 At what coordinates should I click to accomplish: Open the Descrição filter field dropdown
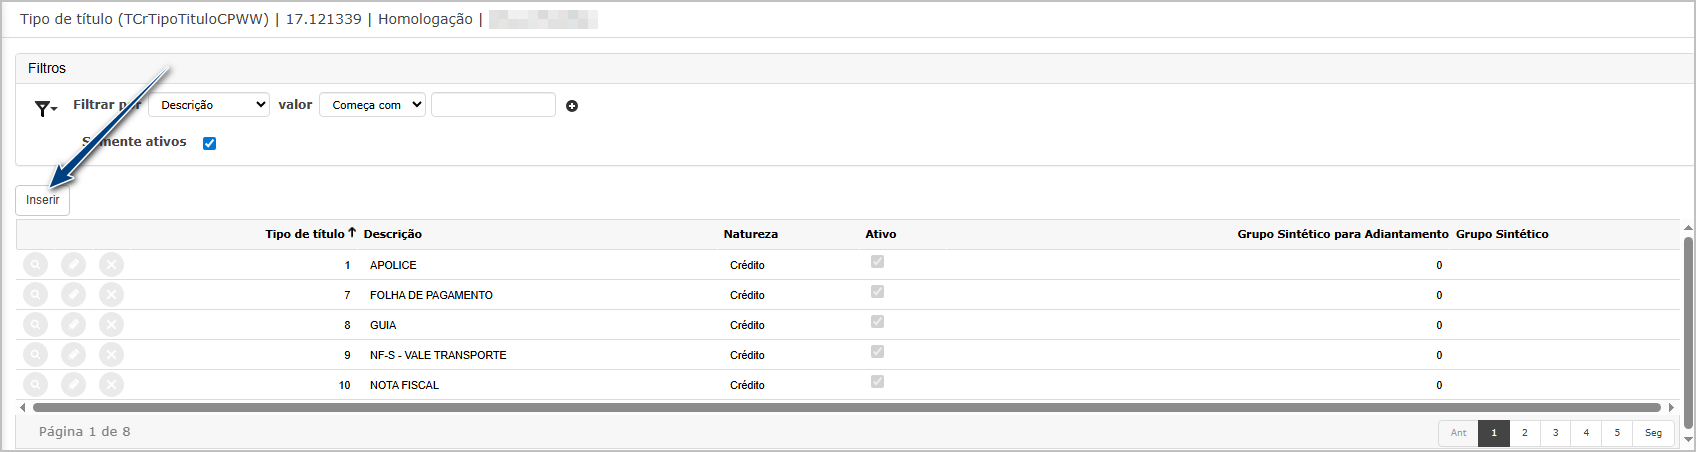208,105
